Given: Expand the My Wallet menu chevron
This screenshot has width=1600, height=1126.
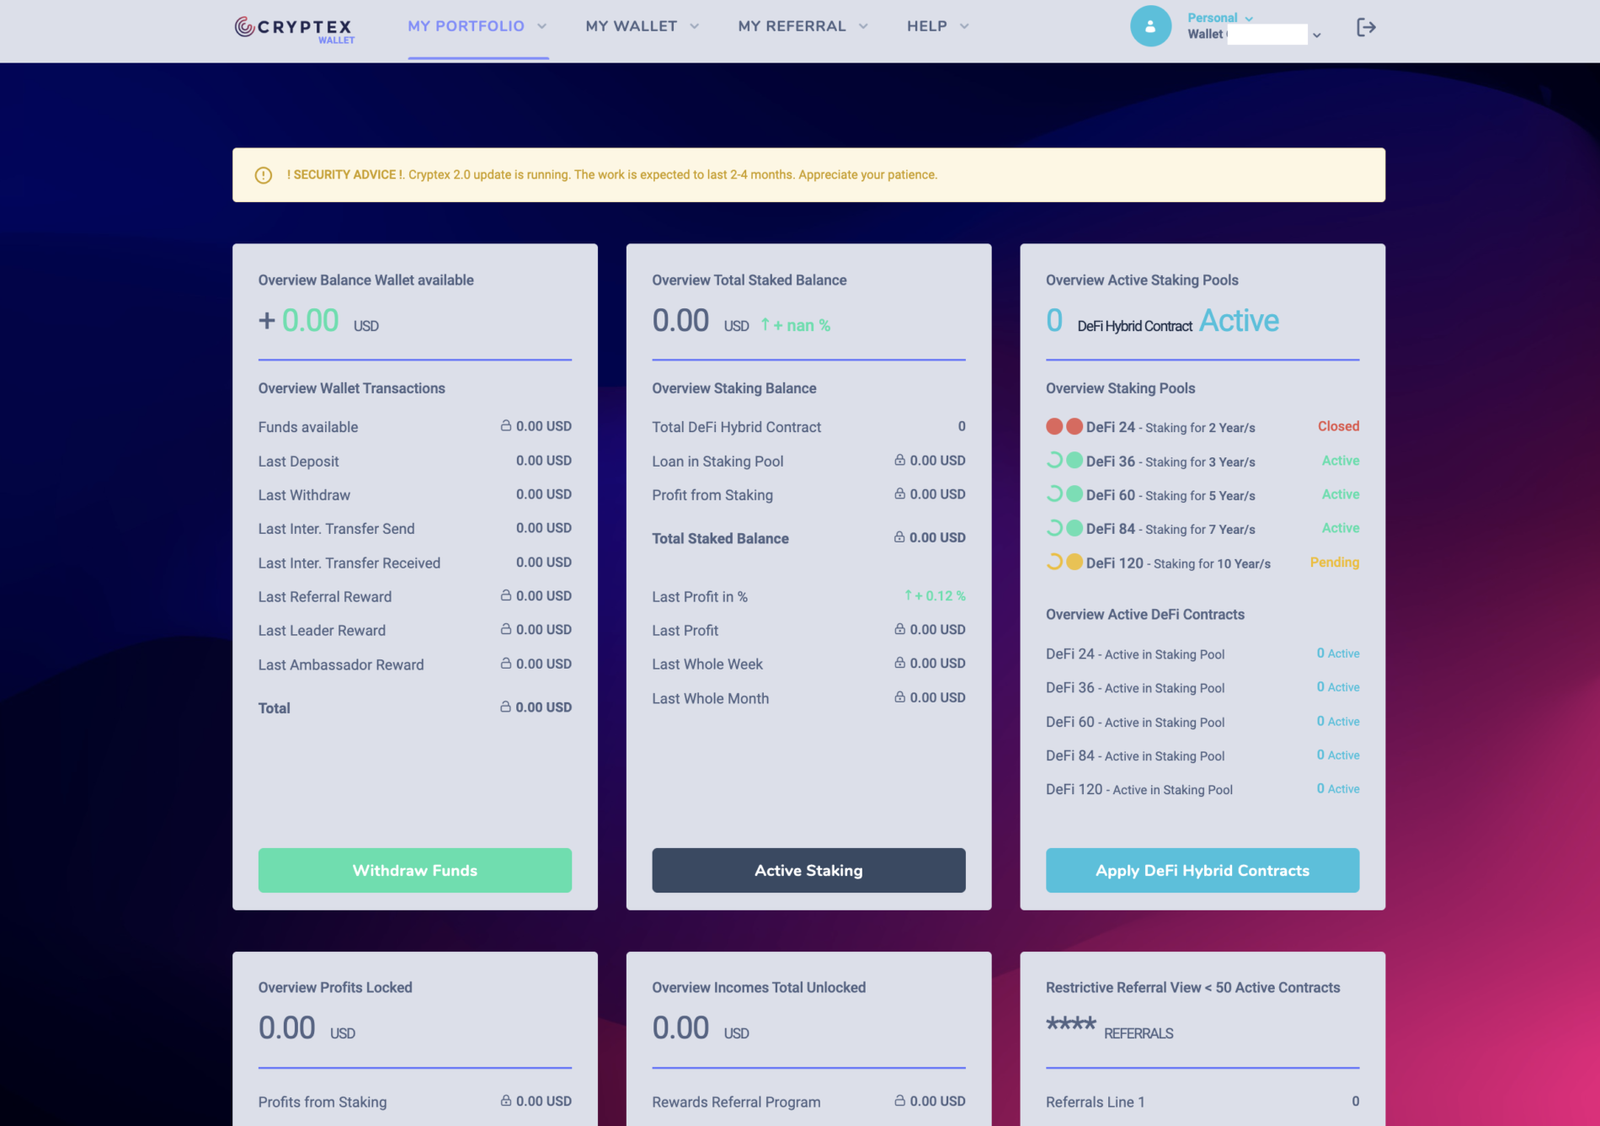Looking at the screenshot, I should click(x=694, y=26).
